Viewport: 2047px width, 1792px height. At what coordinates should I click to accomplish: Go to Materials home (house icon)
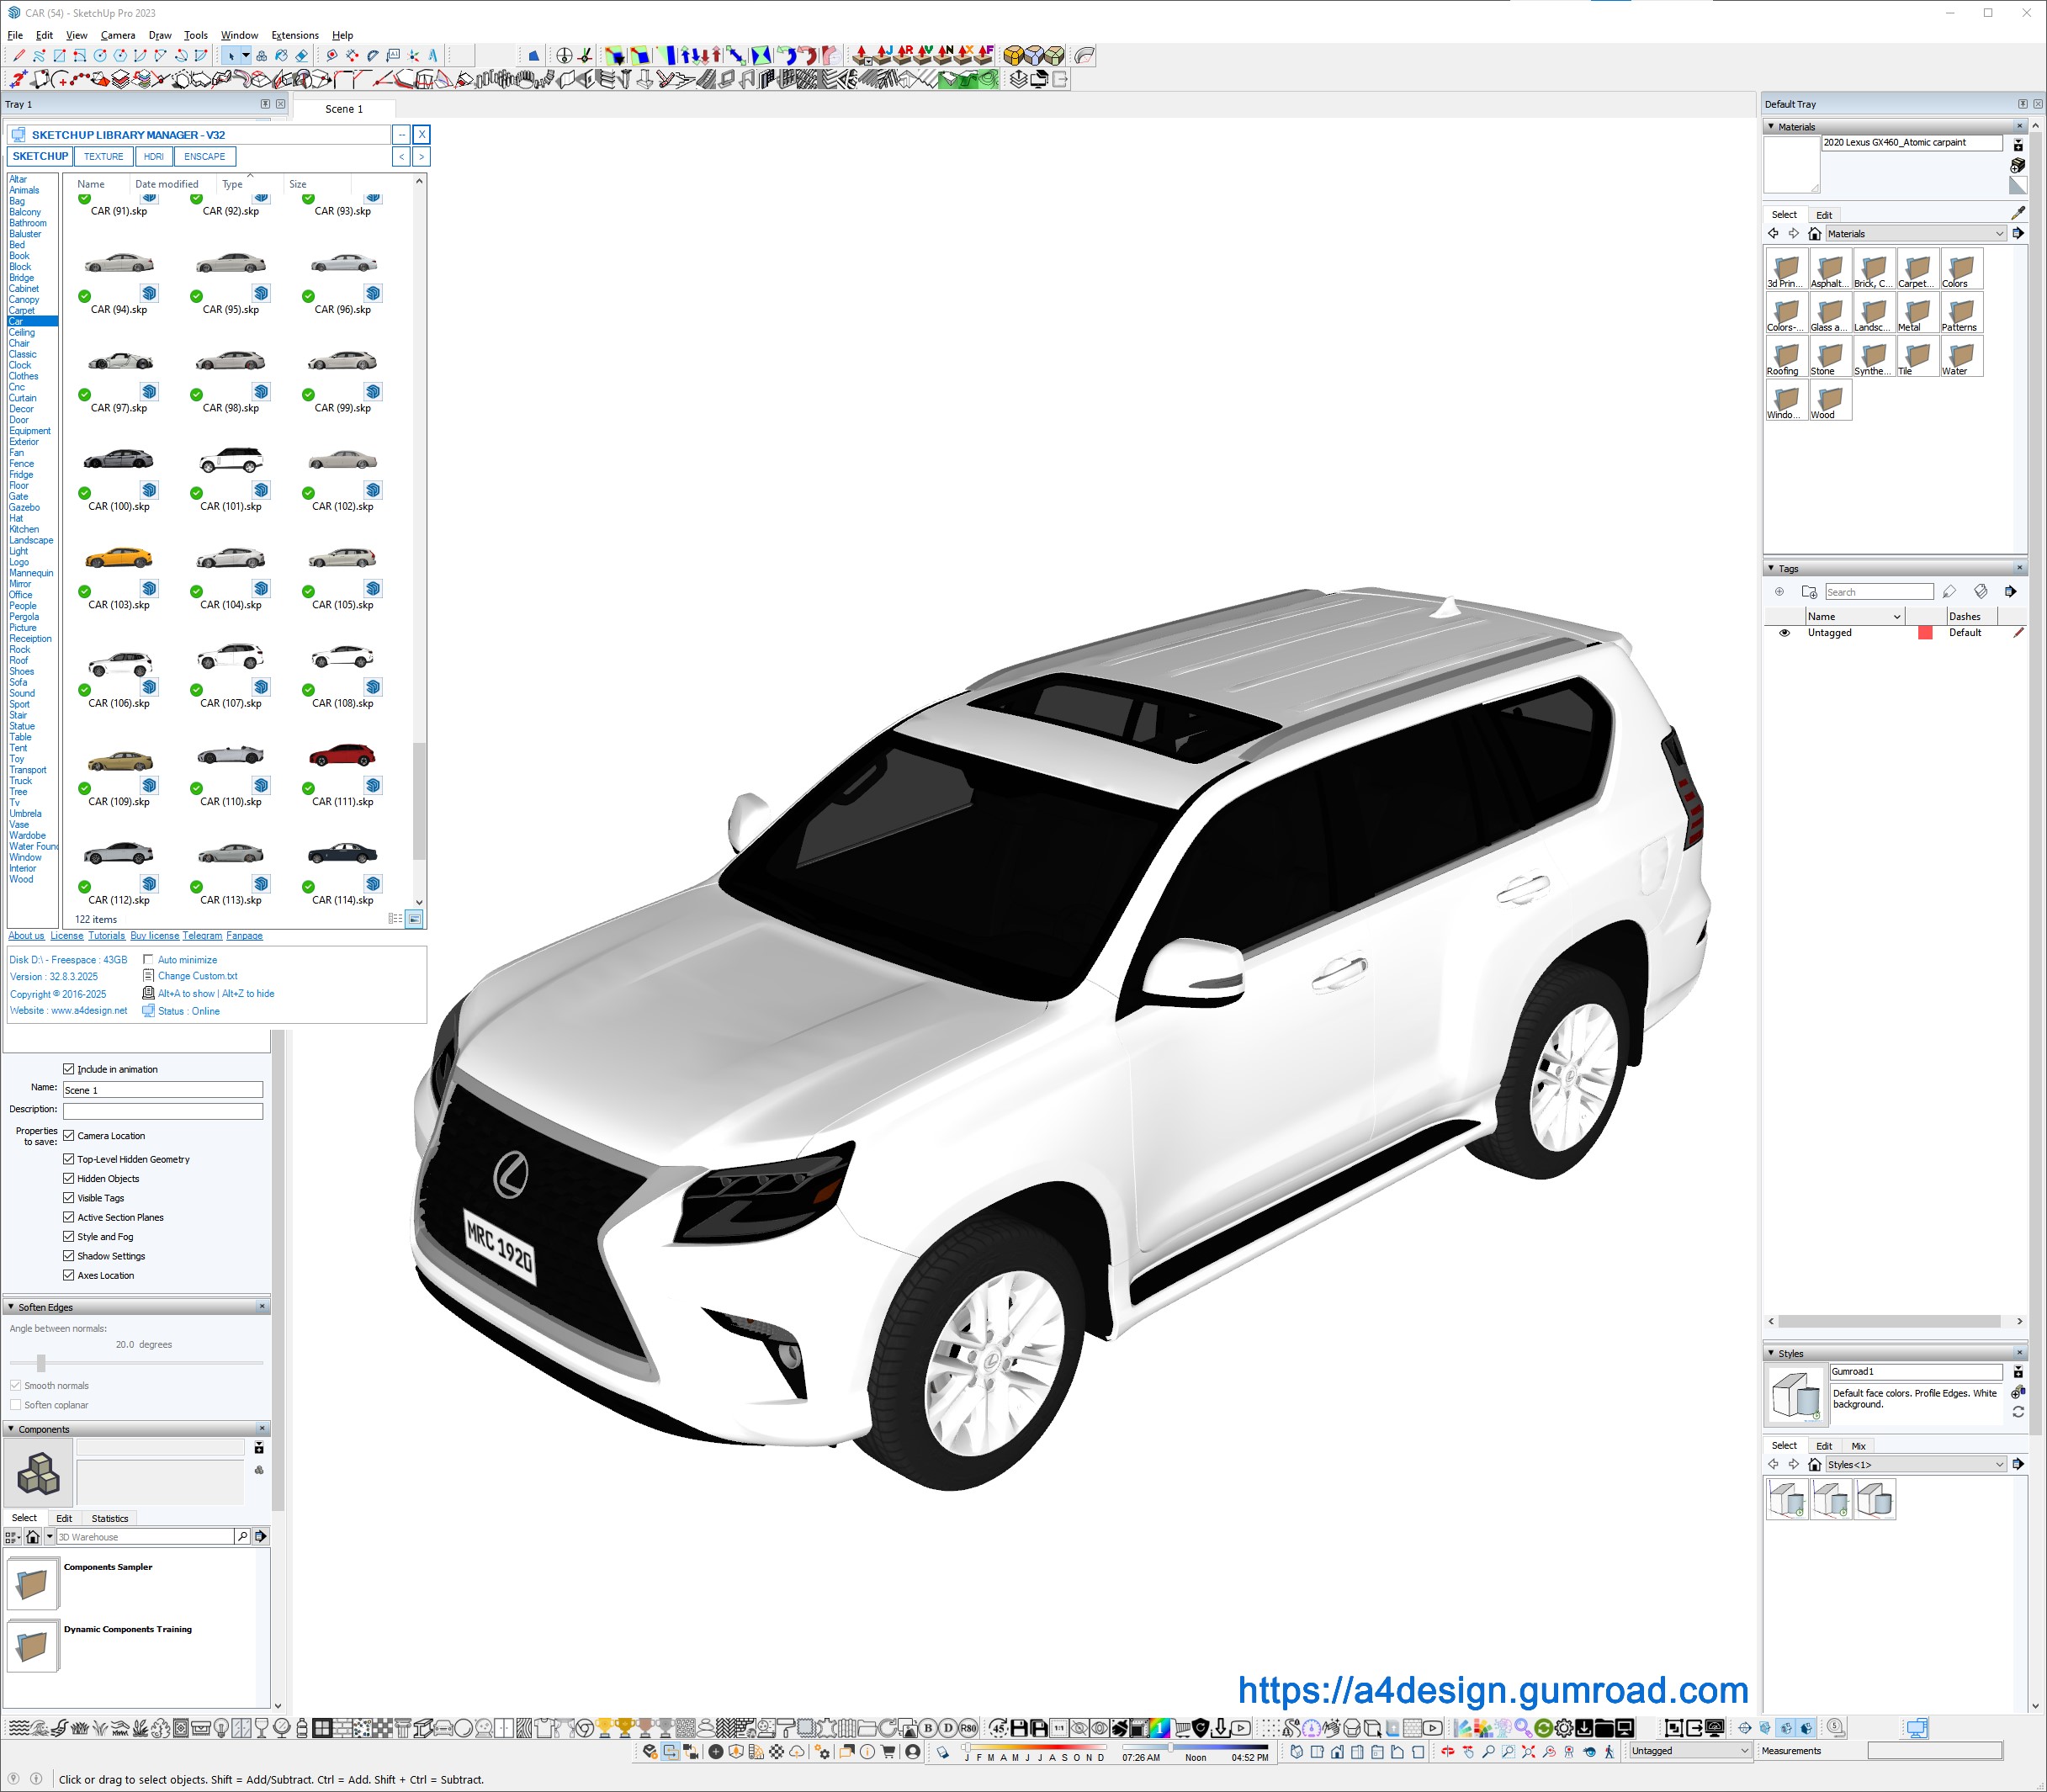(x=1814, y=234)
